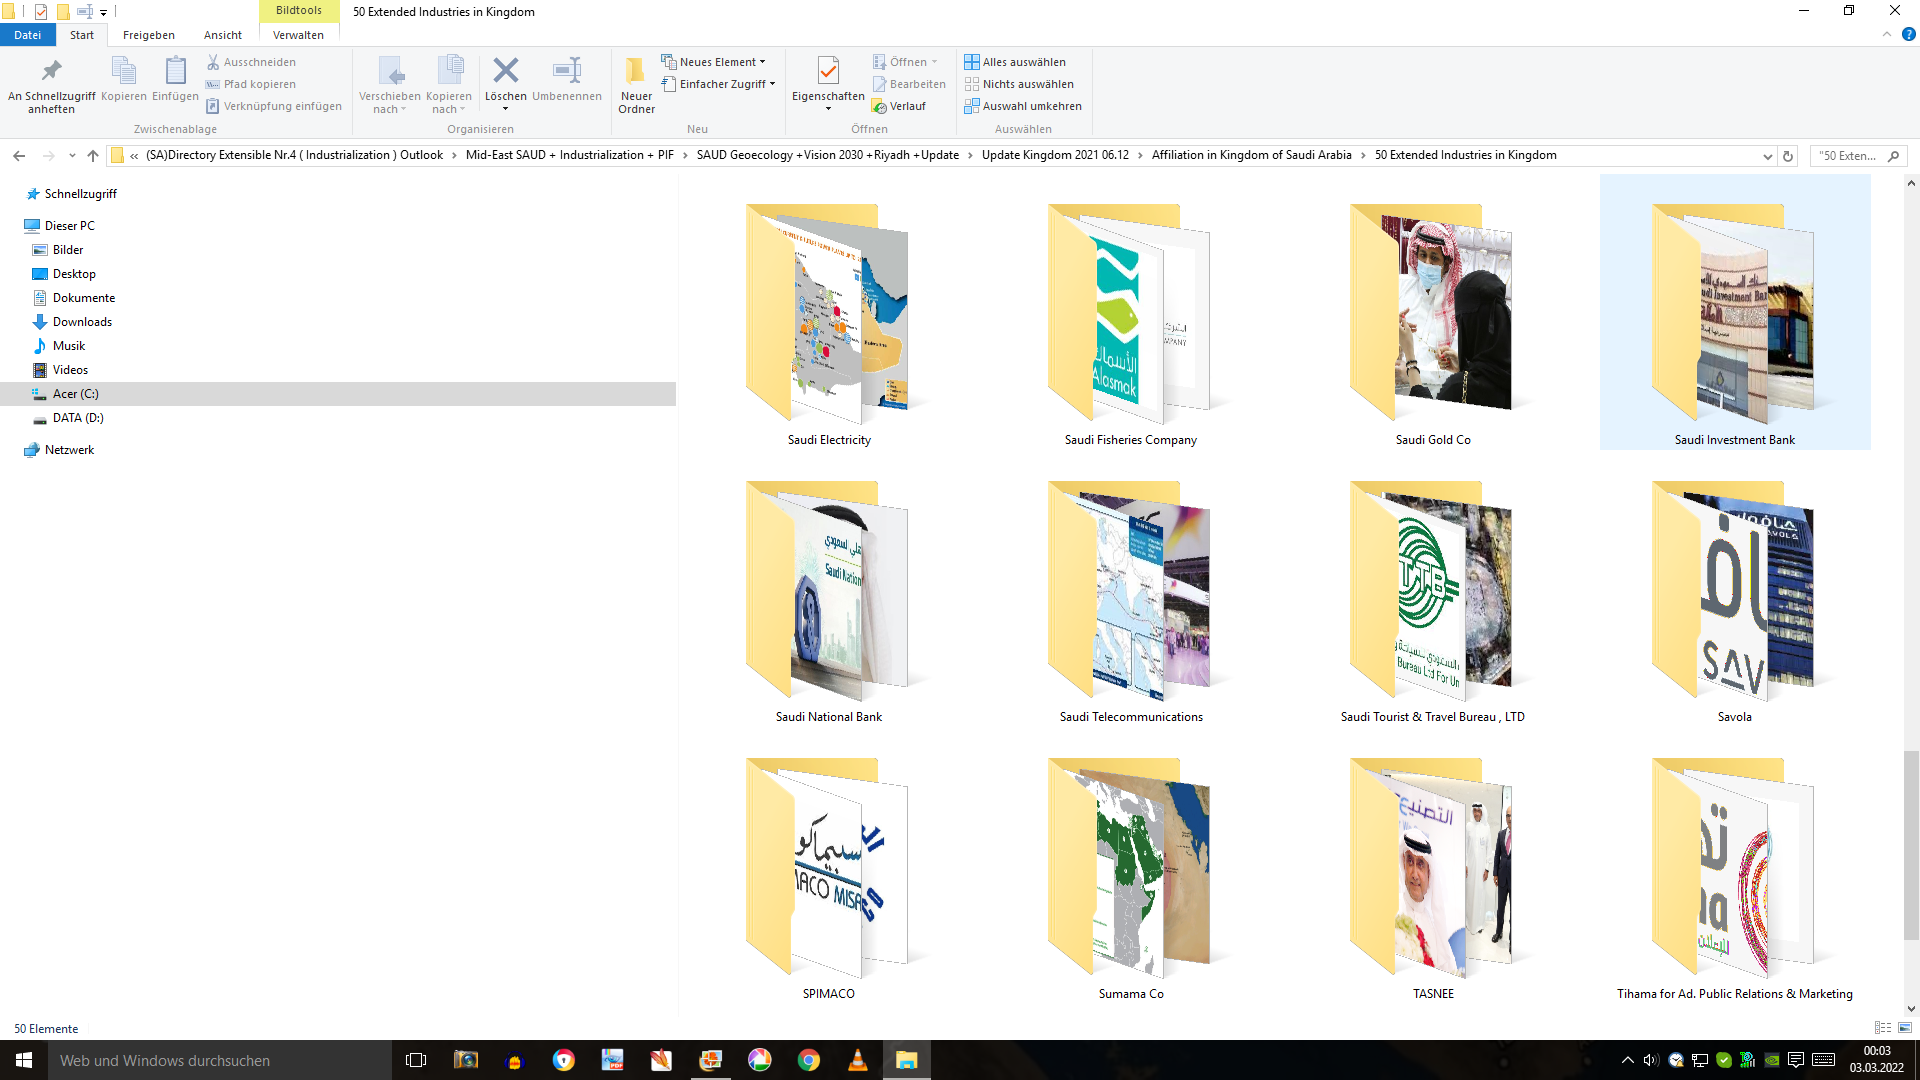
Task: Select Downloads in navigation pane
Action: tap(82, 322)
